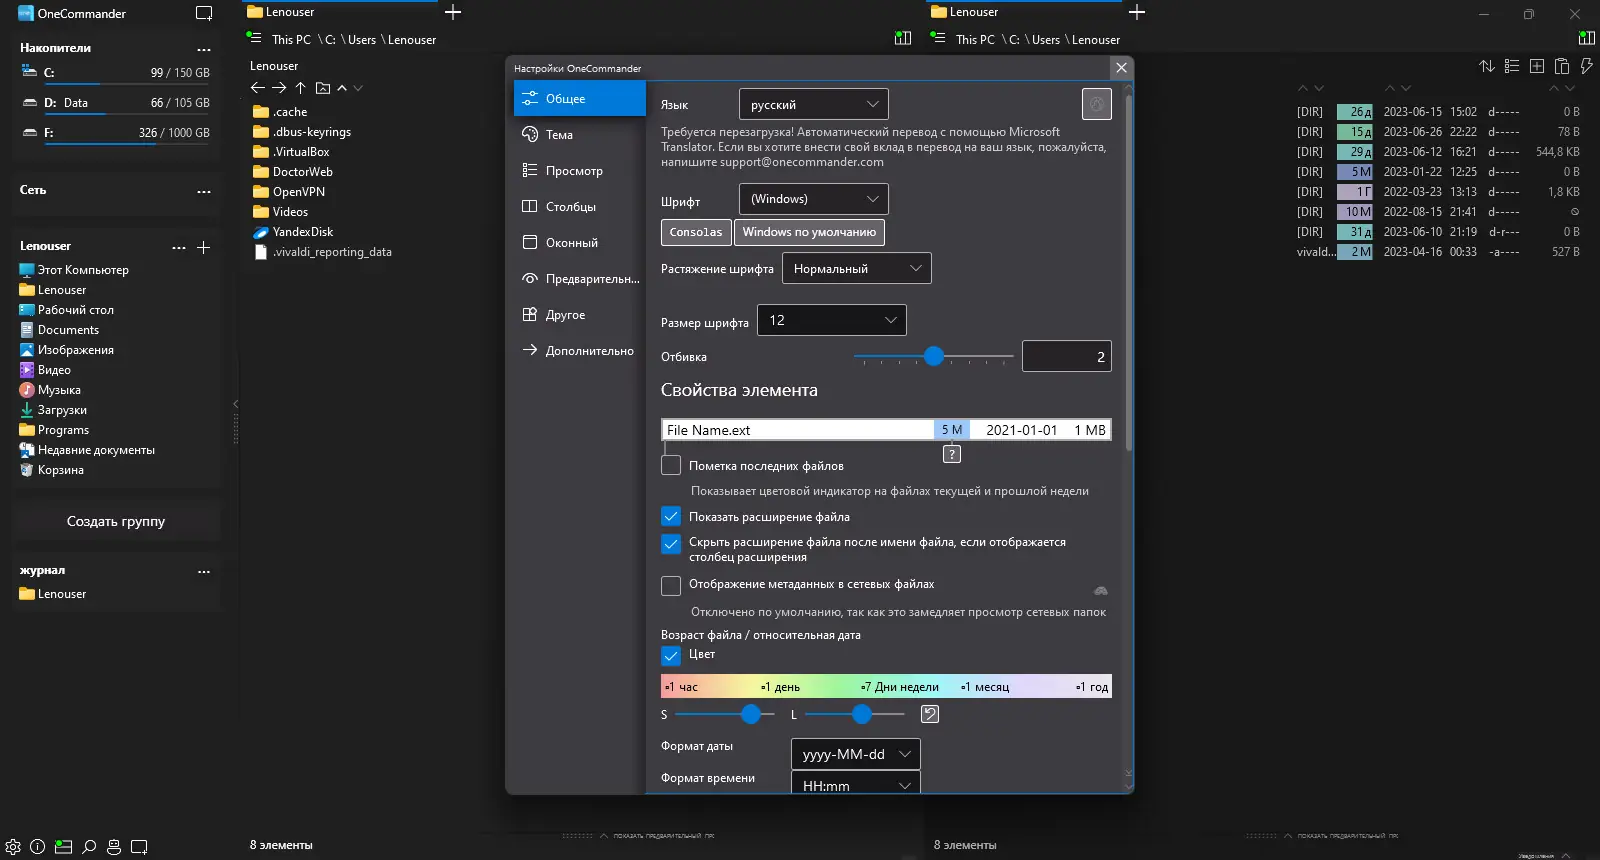Open the info icon in bottom toolbar
Image resolution: width=1600 pixels, height=860 pixels.
click(38, 846)
